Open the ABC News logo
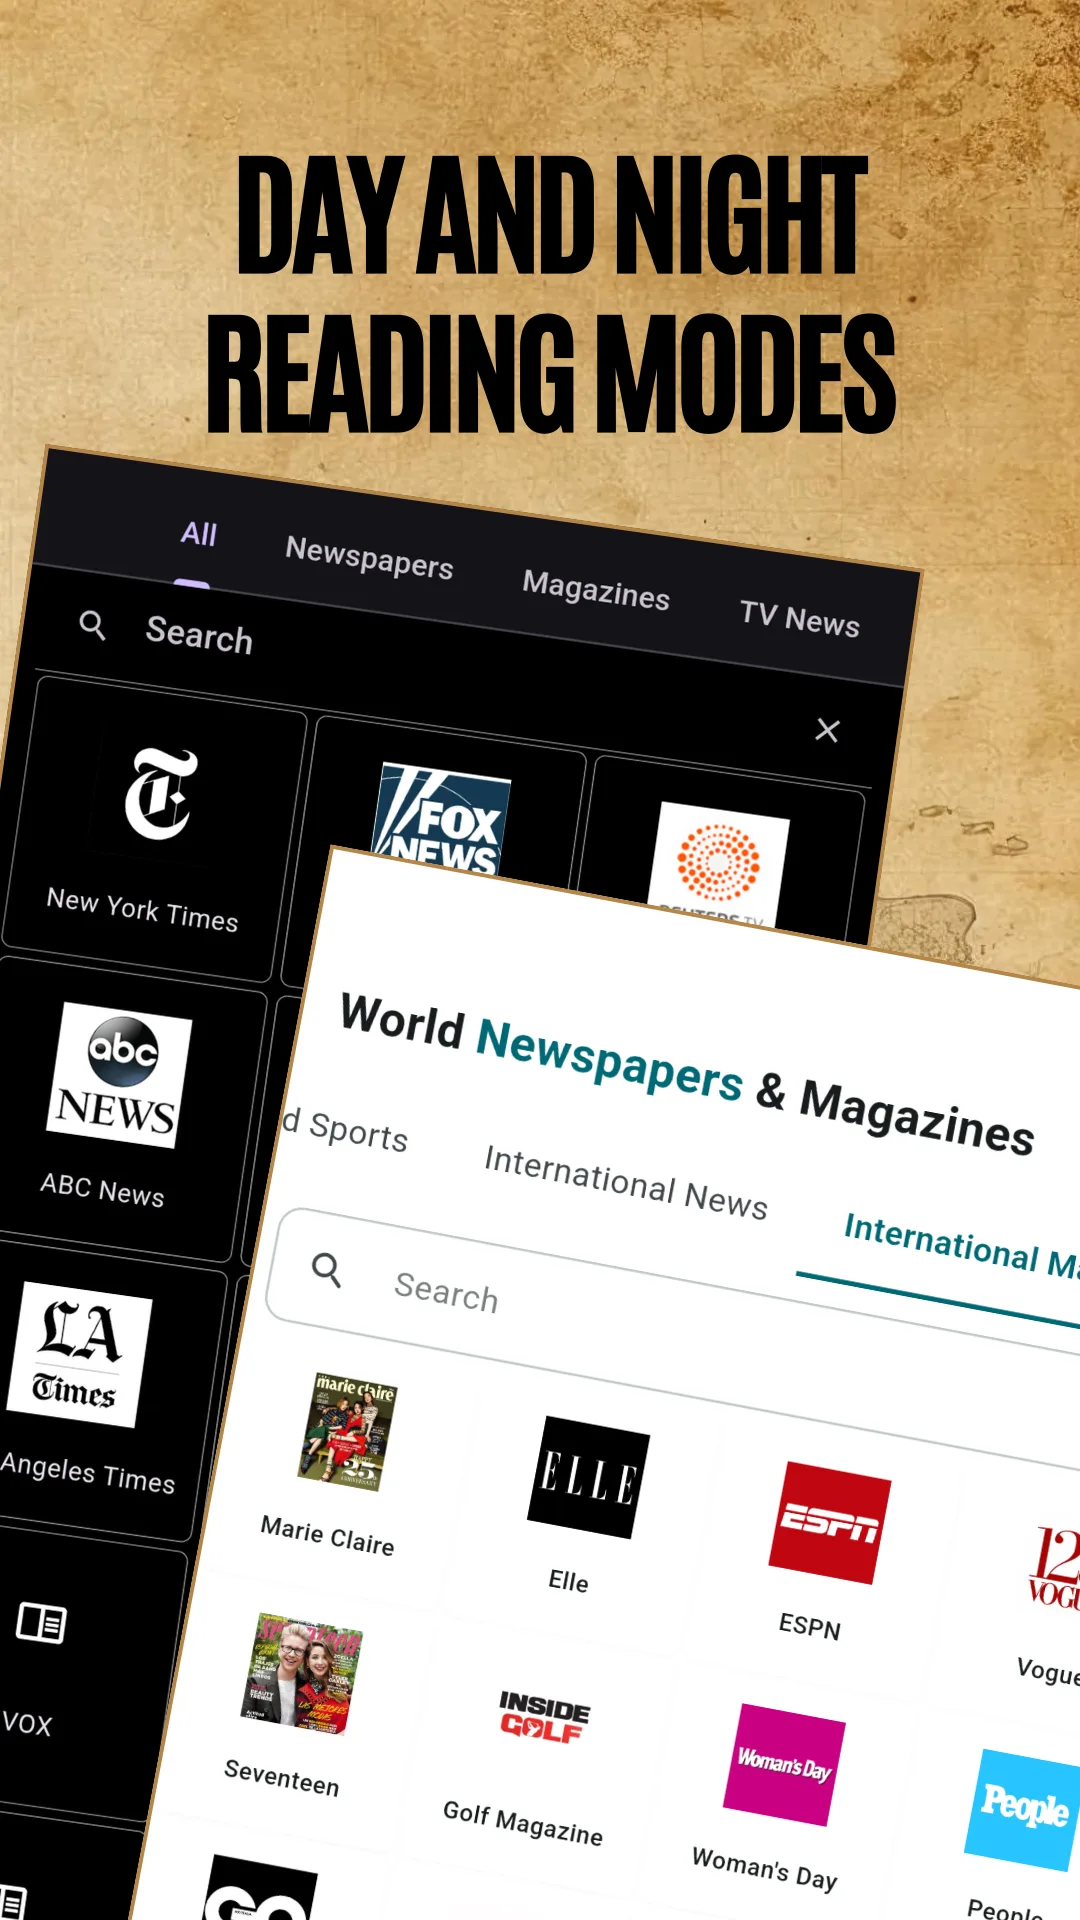The width and height of the screenshot is (1080, 1920). tap(117, 1075)
